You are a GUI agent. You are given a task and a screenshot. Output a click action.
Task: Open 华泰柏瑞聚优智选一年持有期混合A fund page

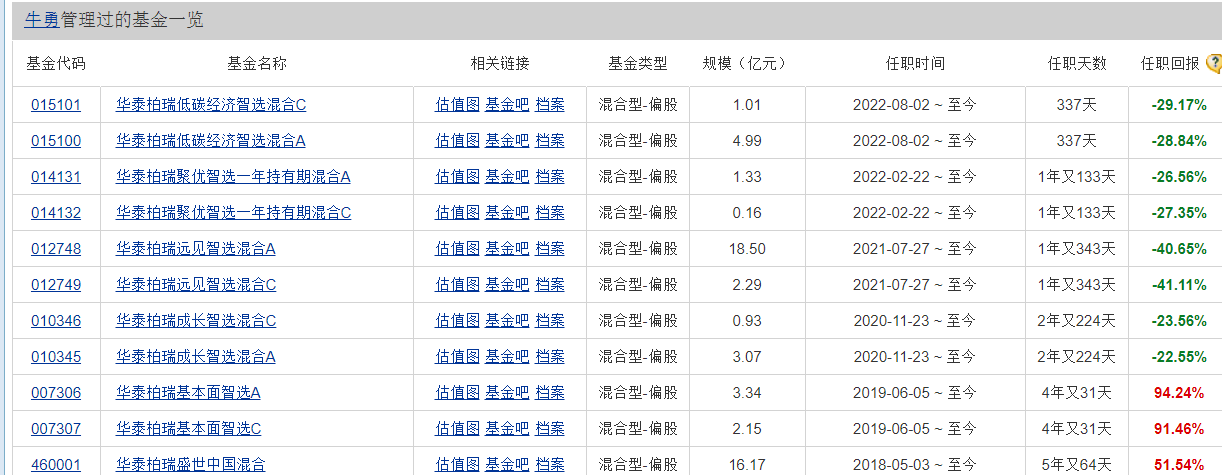pos(234,176)
